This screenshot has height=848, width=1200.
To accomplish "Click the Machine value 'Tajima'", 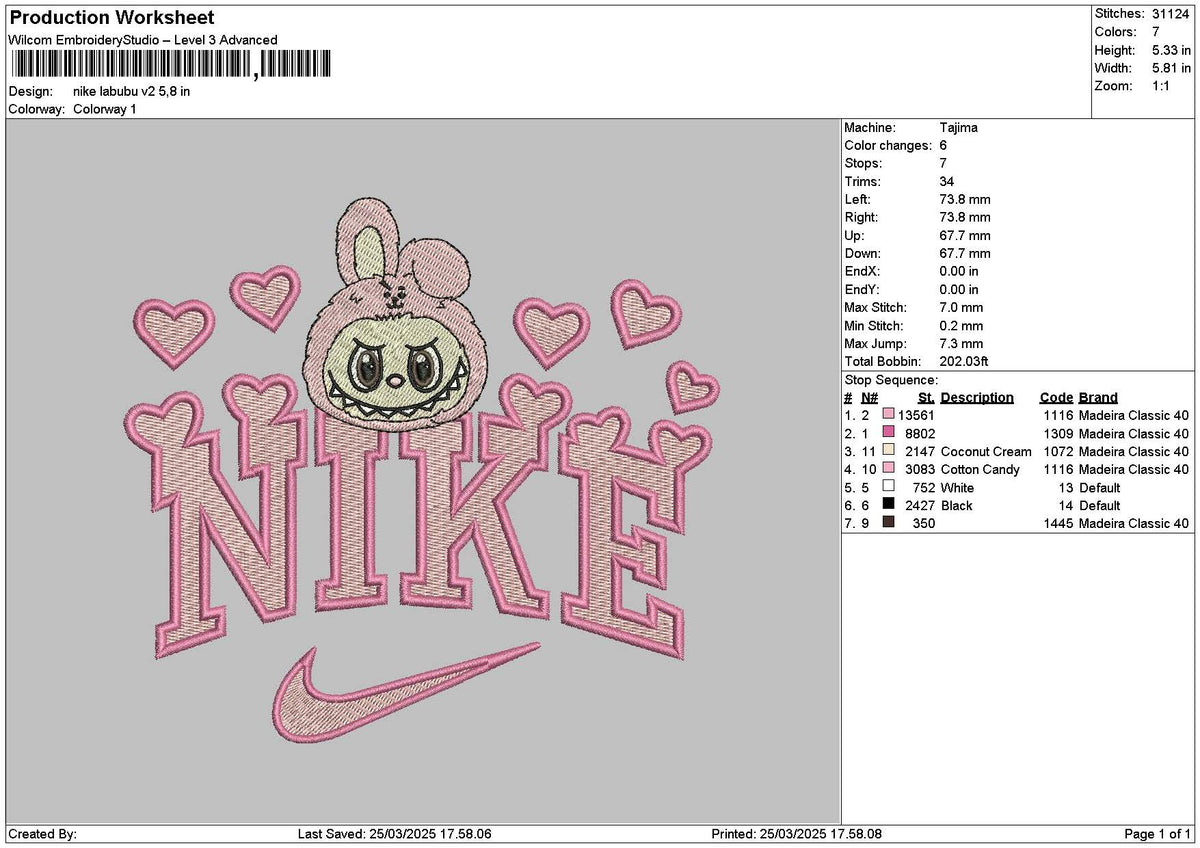I will tap(959, 128).
